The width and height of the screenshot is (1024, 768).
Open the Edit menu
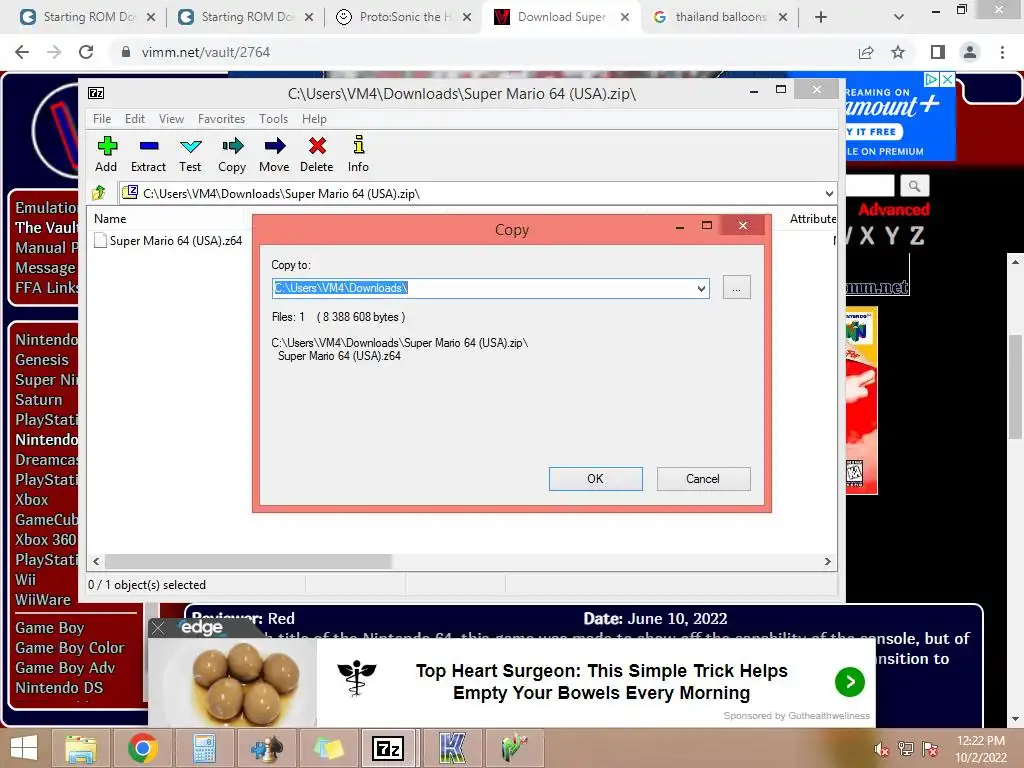click(135, 119)
